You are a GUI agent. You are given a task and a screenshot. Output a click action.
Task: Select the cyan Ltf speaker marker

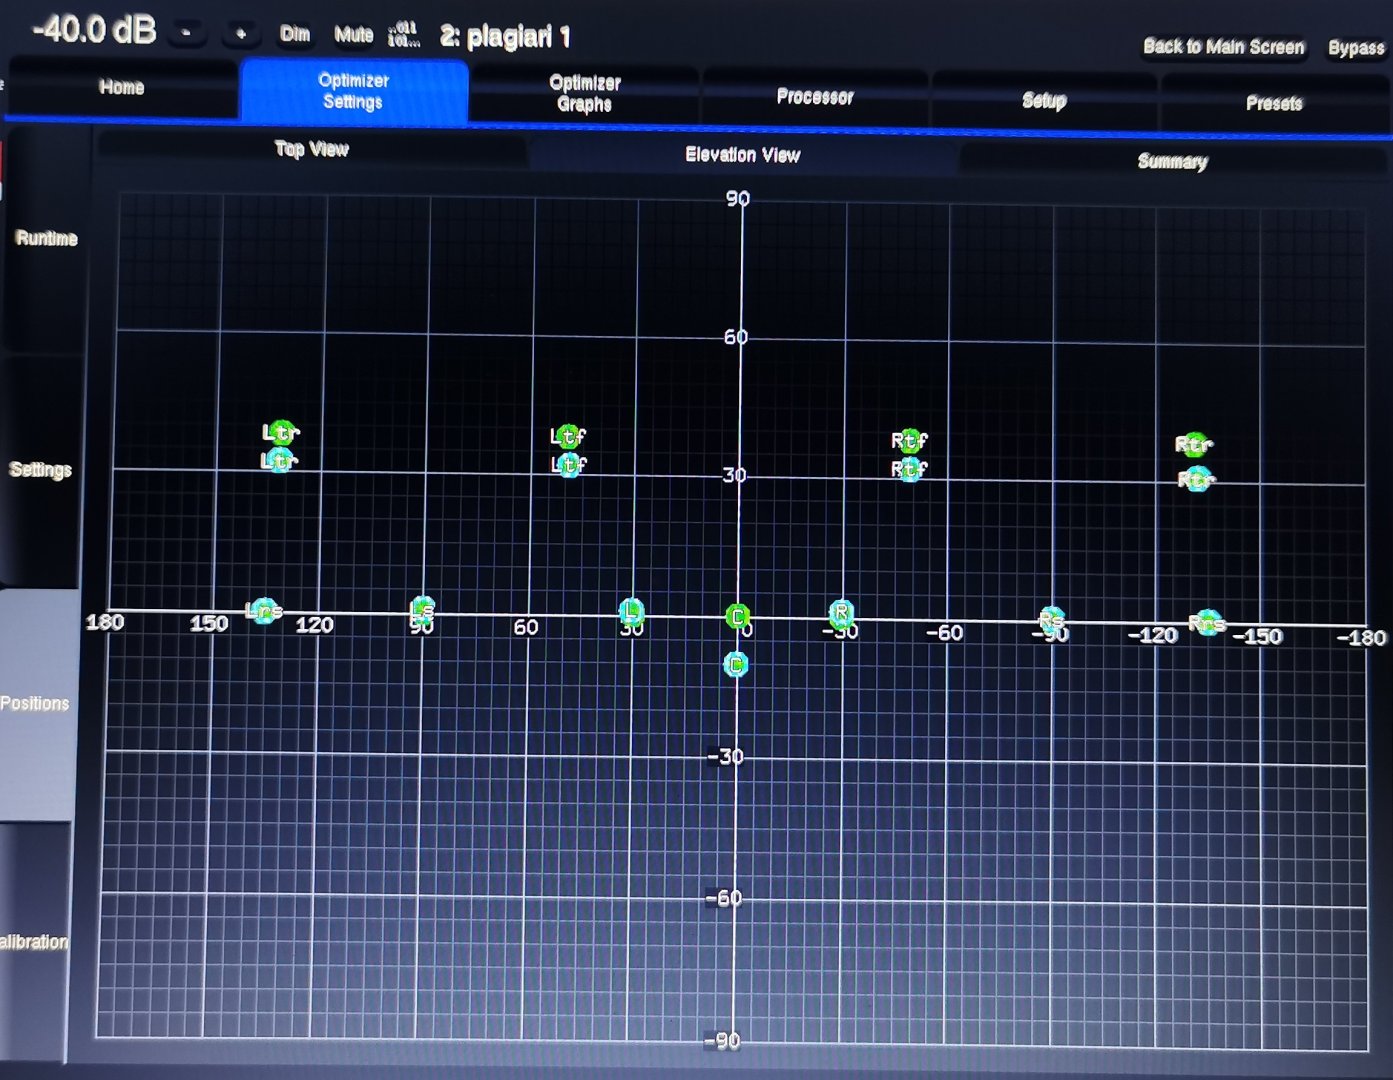pos(569,465)
